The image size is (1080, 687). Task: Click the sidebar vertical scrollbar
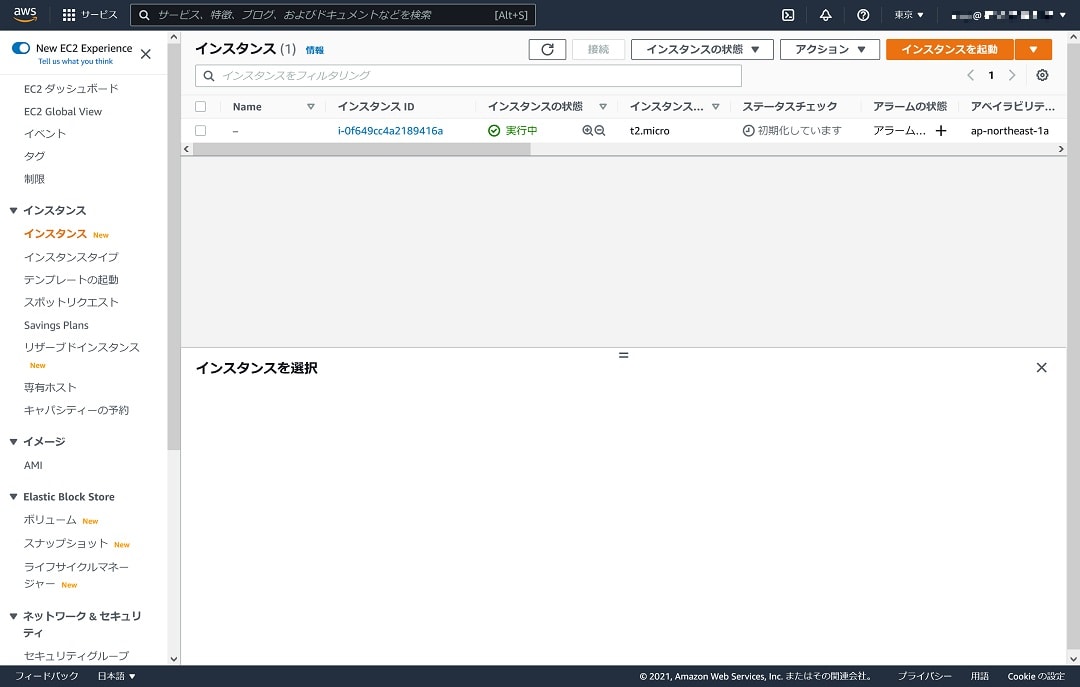(x=174, y=247)
